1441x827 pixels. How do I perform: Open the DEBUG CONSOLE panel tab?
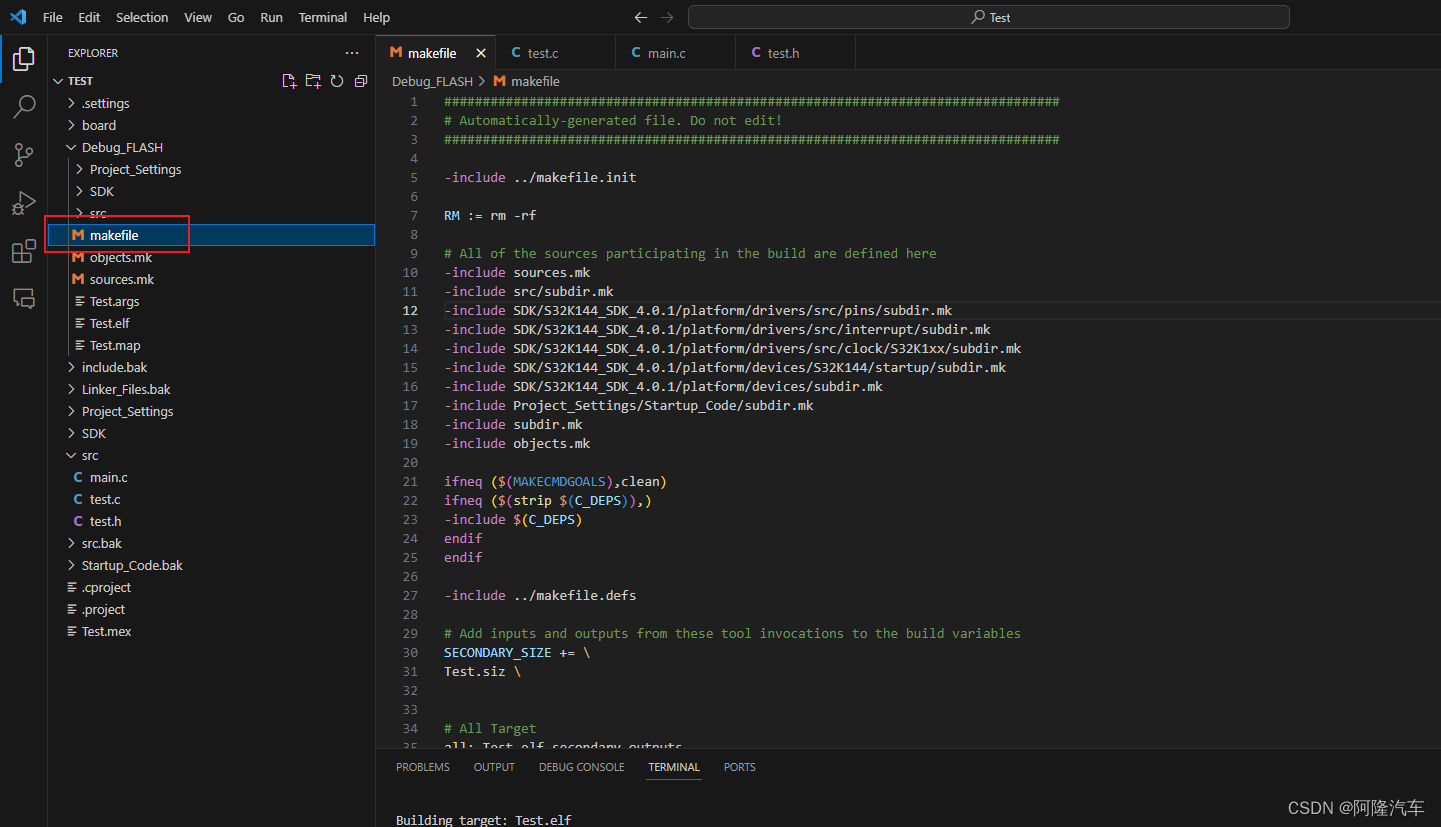pos(581,767)
